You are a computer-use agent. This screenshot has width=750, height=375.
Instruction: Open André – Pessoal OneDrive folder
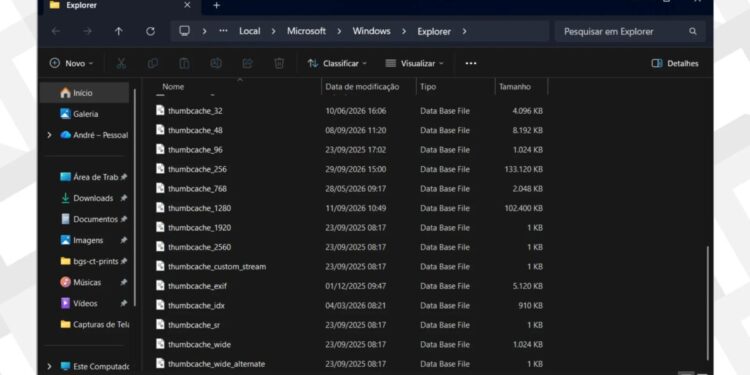coord(94,135)
